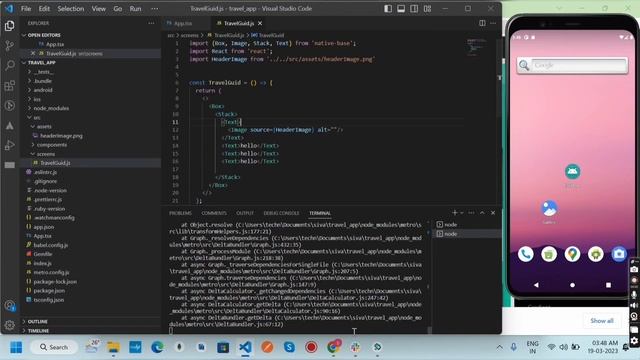Screen dimensions: 640x360
Task: Click the taskbar Search box
Action: (x=54, y=347)
